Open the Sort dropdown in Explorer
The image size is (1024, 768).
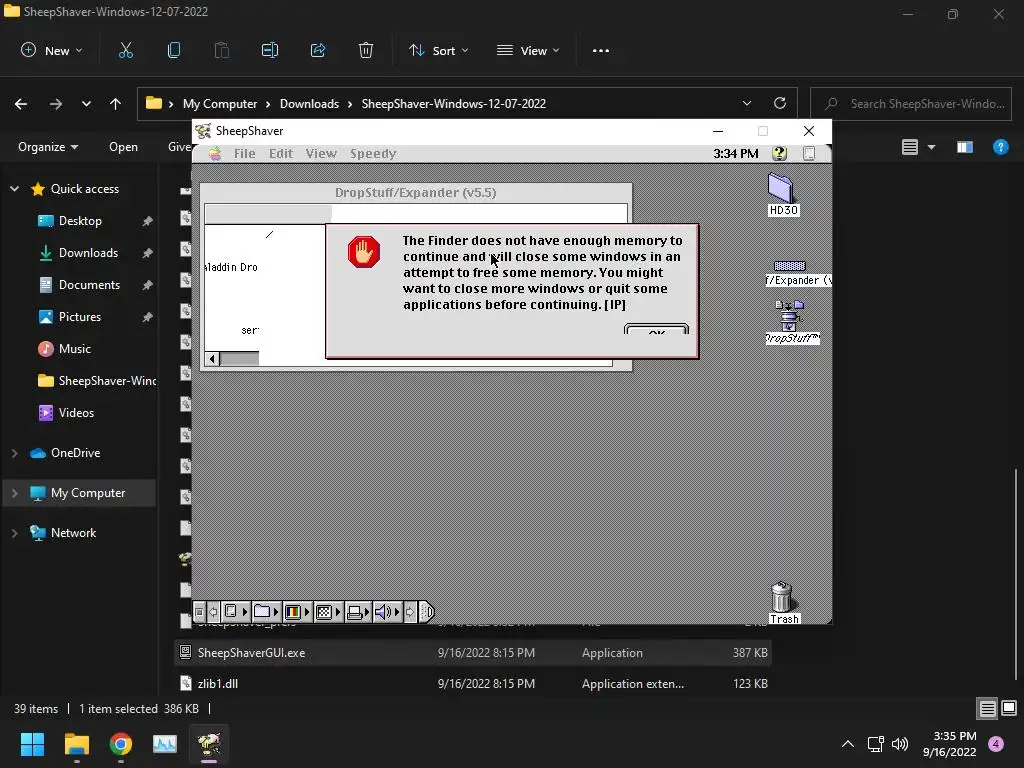click(x=438, y=50)
